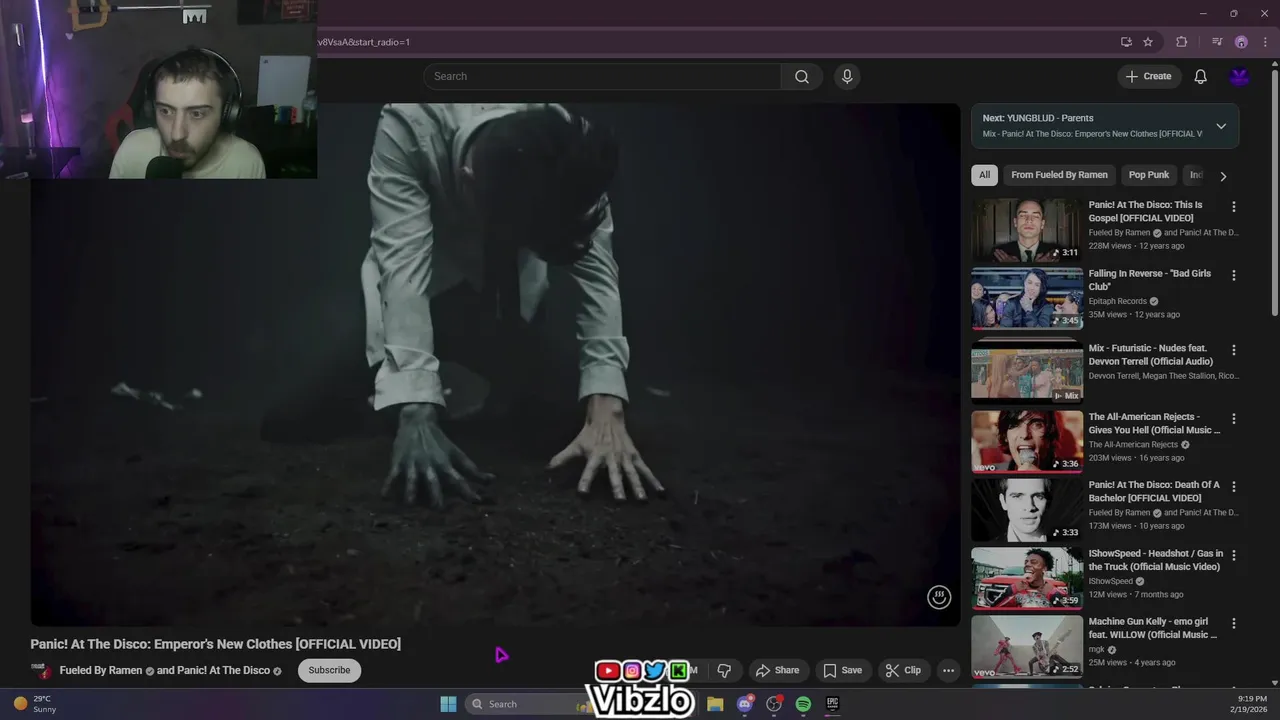Save the video to a playlist

(841, 670)
